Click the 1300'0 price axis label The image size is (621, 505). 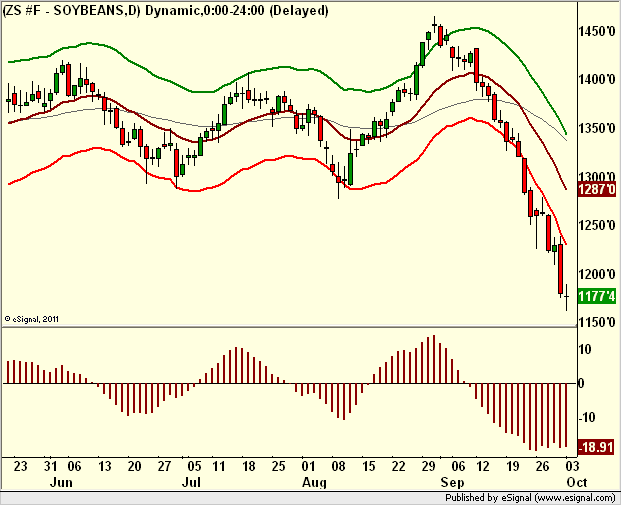[x=597, y=176]
